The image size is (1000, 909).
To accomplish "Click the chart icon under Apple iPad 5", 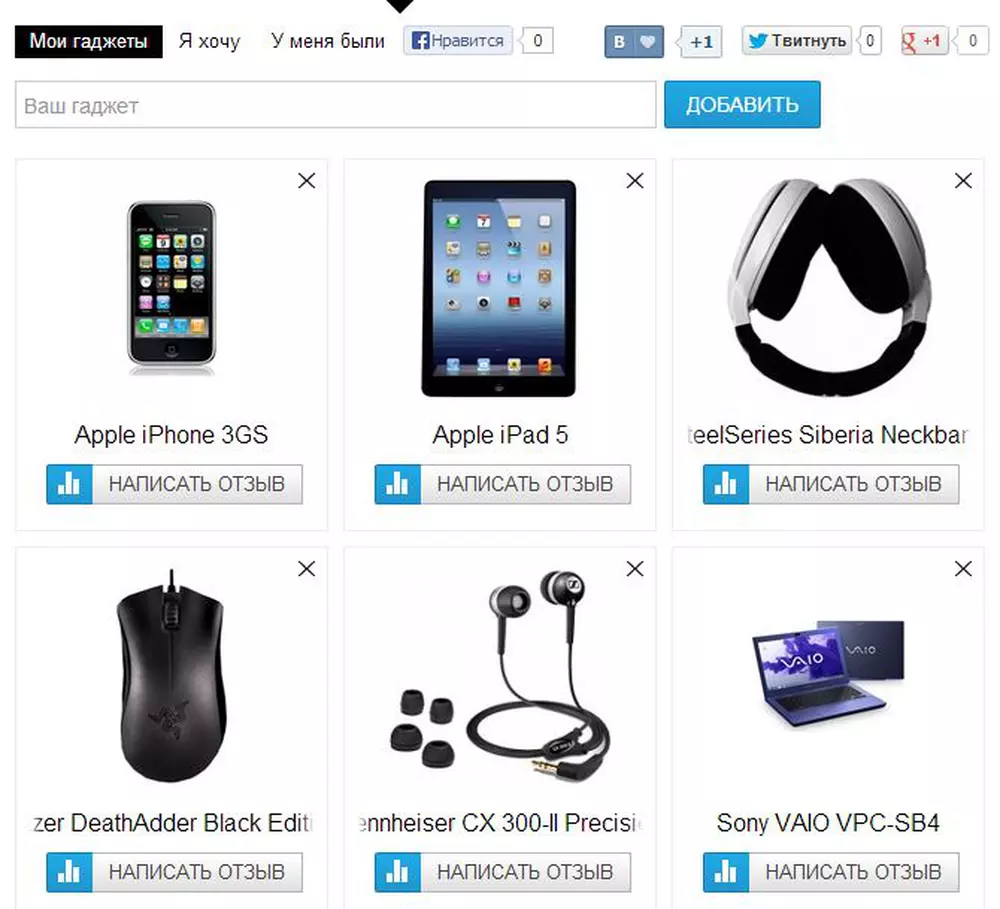I will pyautogui.click(x=397, y=484).
